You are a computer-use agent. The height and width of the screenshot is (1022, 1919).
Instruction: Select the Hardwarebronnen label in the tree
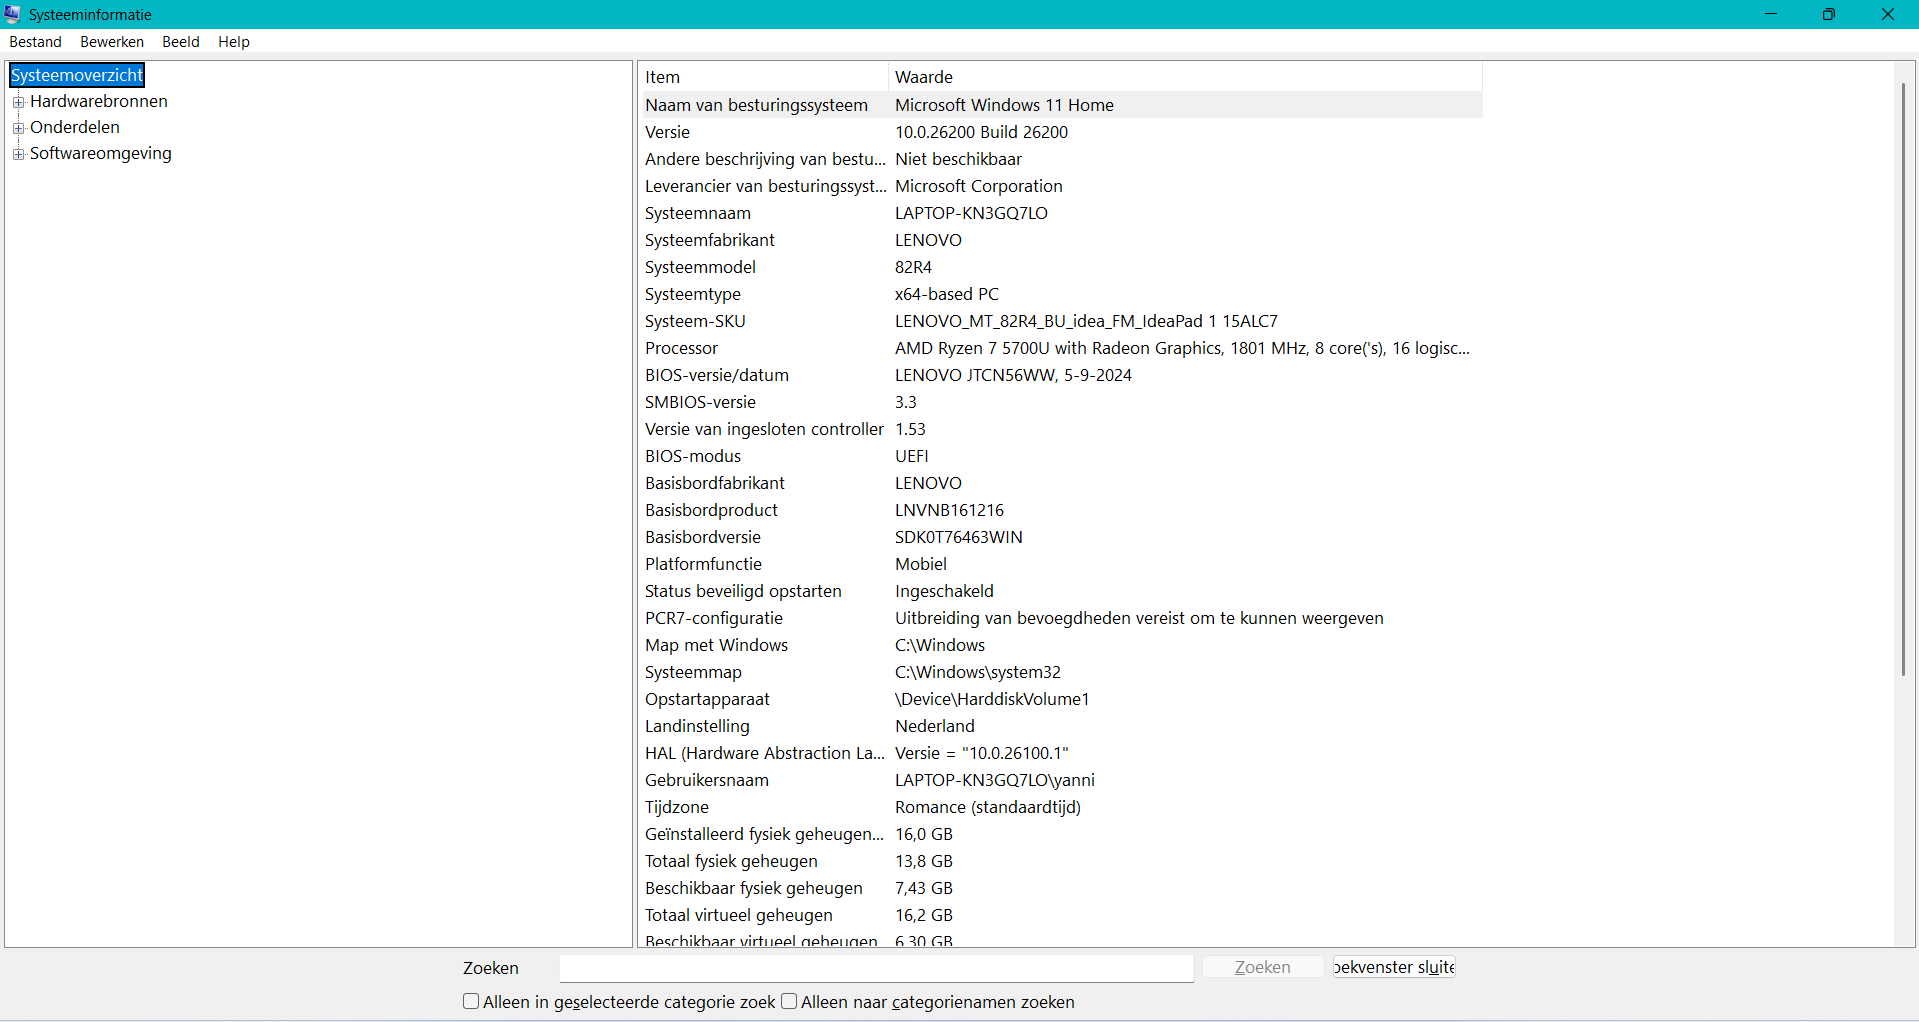click(99, 101)
